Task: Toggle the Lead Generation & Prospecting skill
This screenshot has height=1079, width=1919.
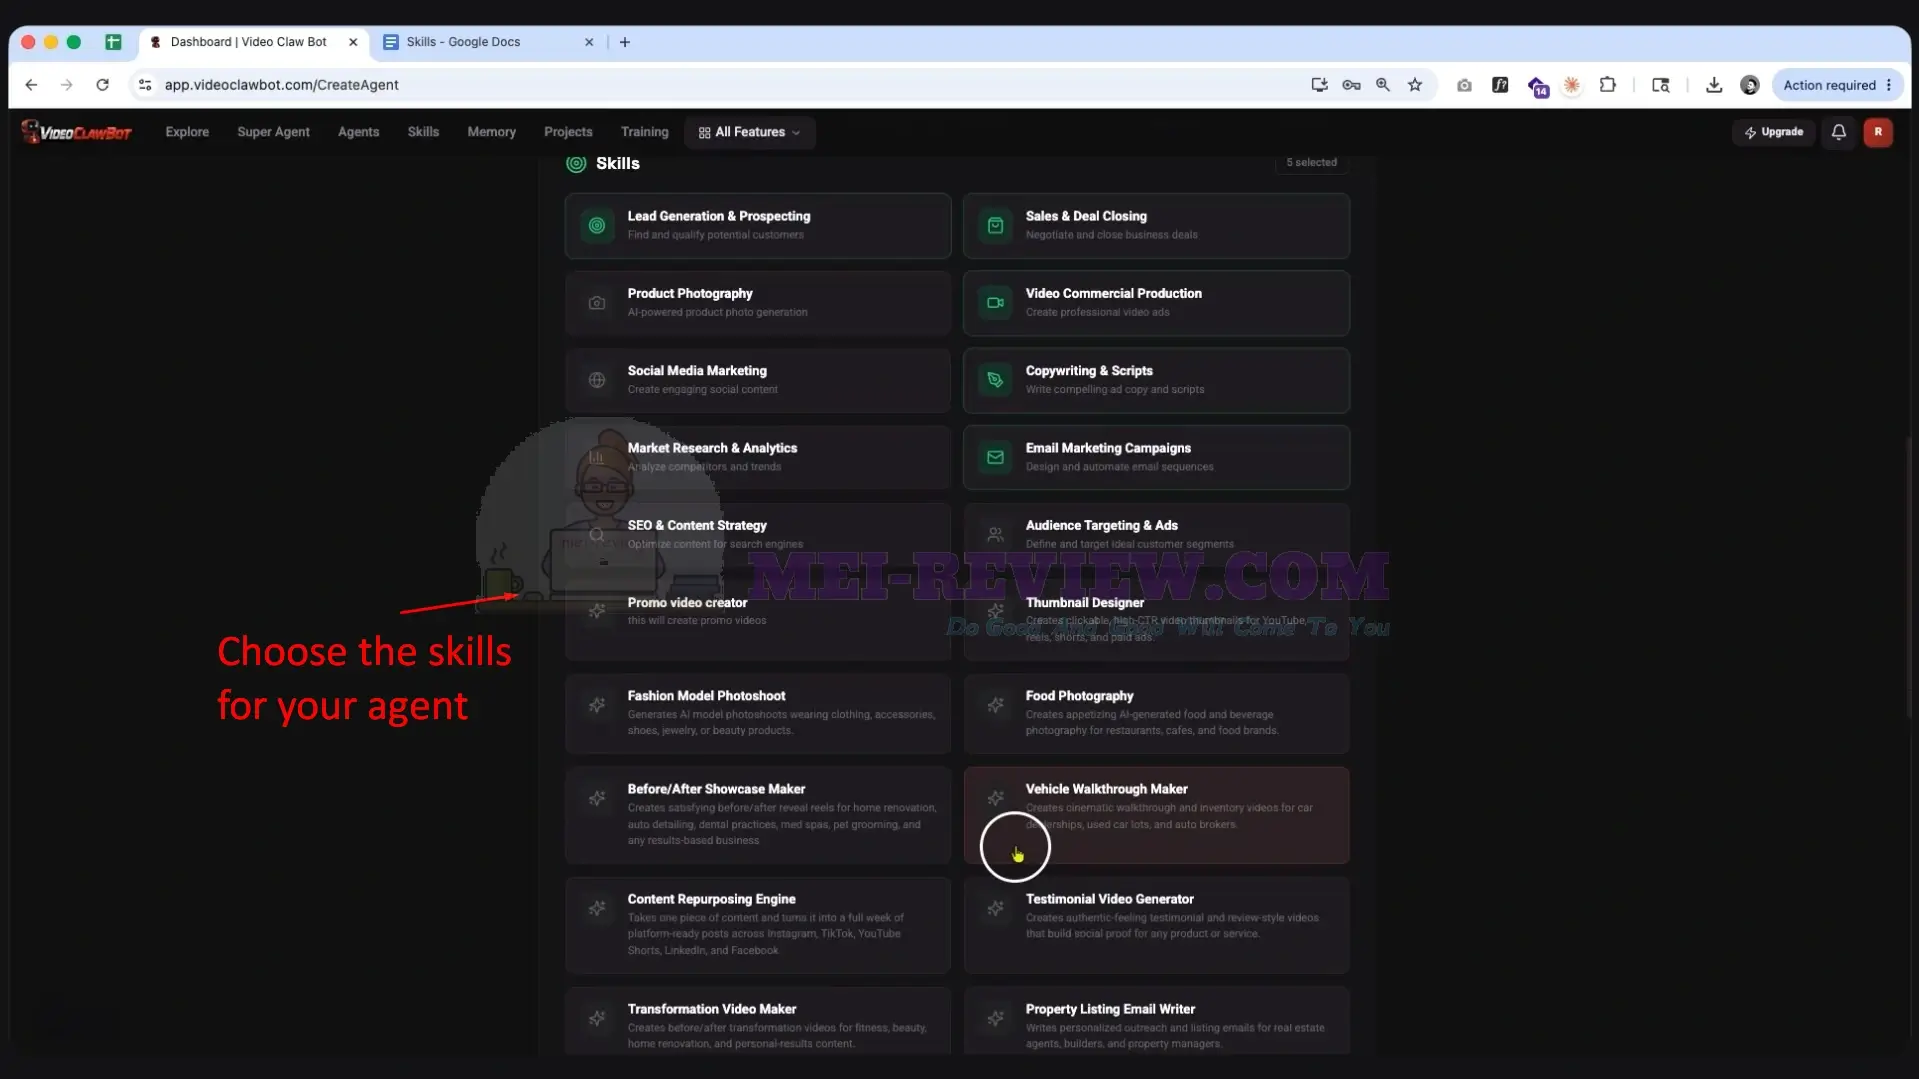Action: point(757,226)
